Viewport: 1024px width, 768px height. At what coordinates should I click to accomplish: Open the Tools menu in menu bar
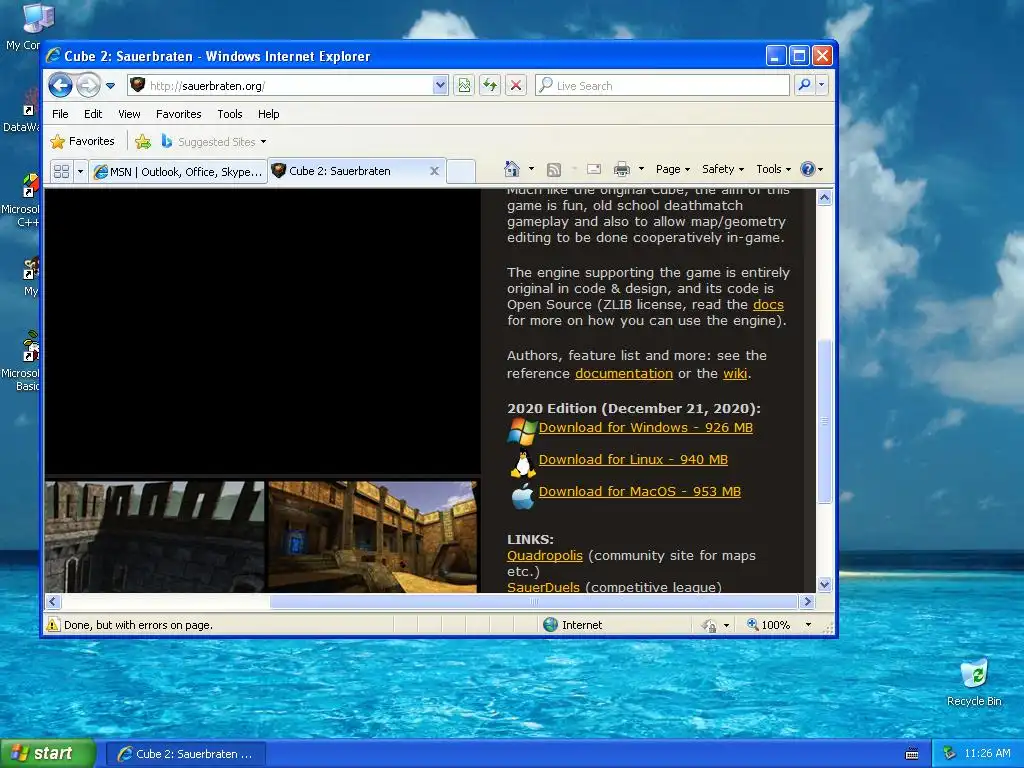click(230, 114)
